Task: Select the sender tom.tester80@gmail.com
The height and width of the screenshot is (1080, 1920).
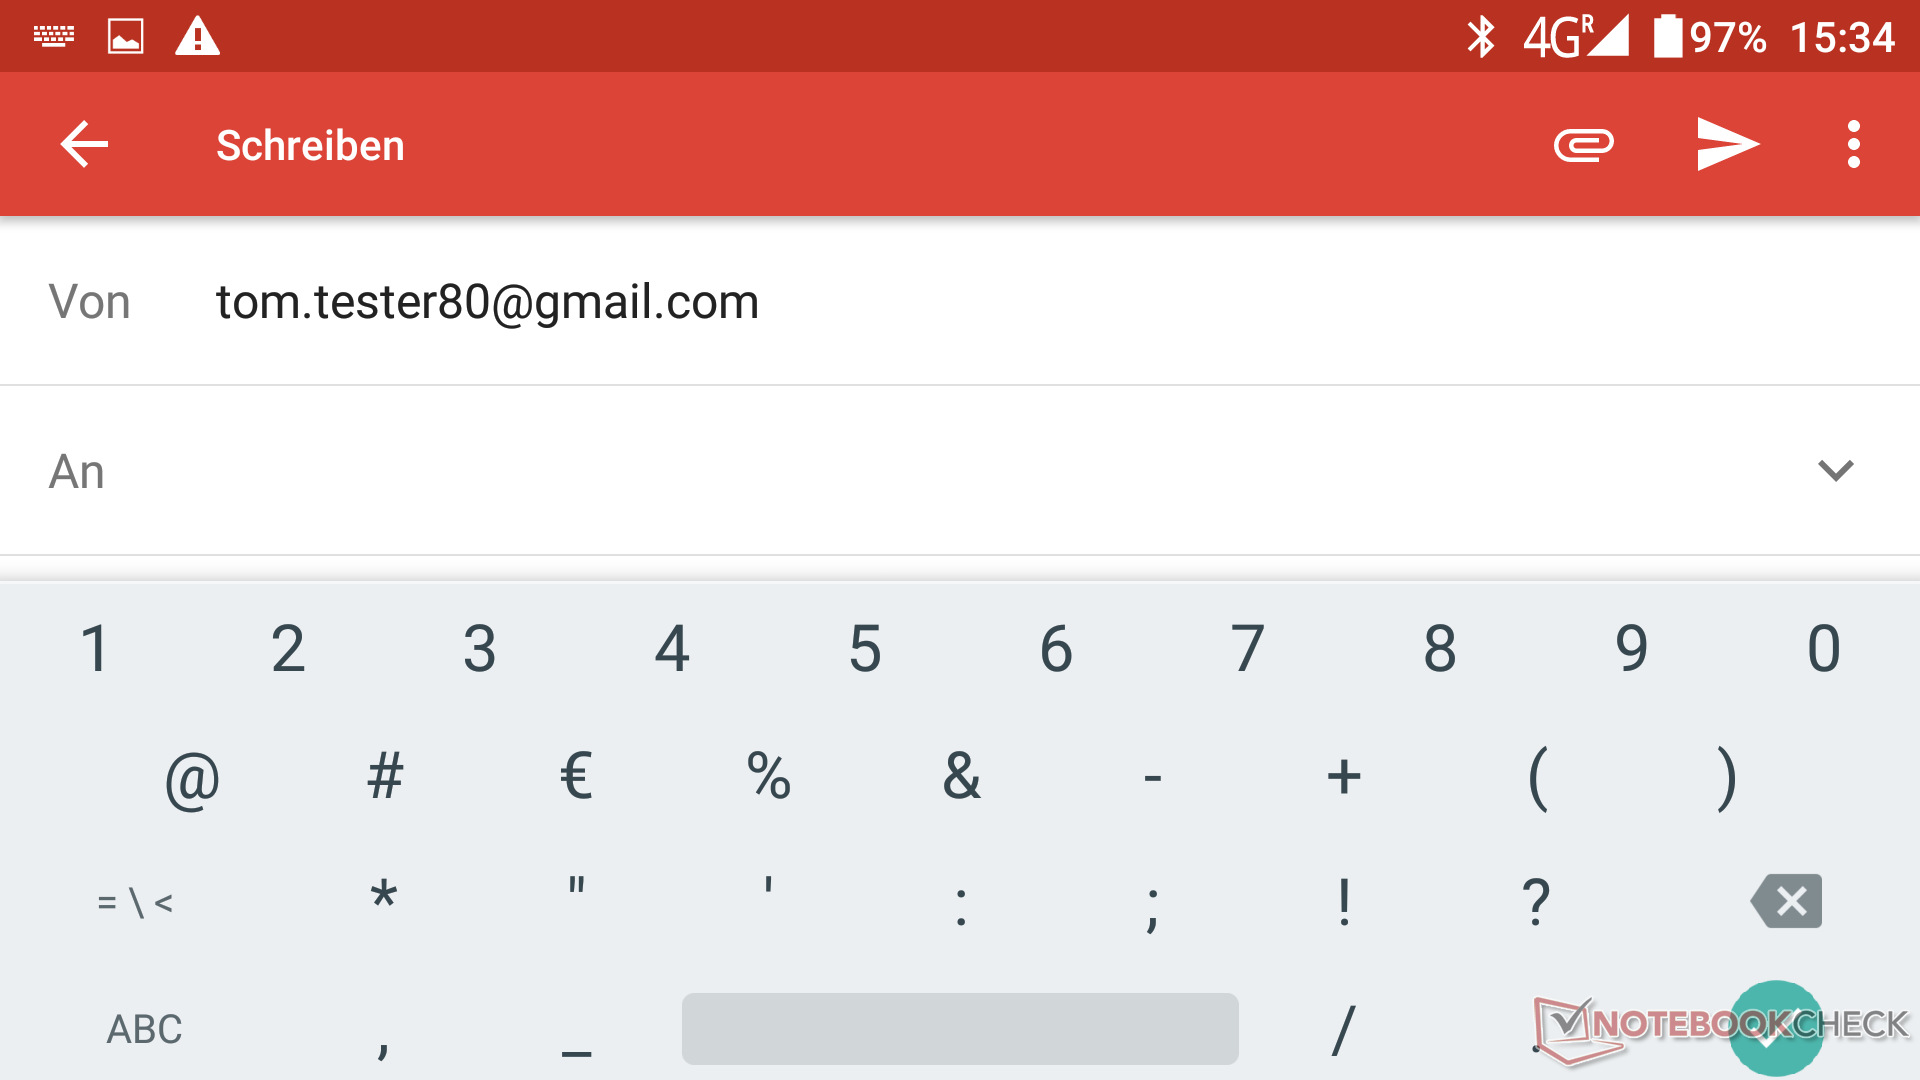Action: click(x=487, y=301)
